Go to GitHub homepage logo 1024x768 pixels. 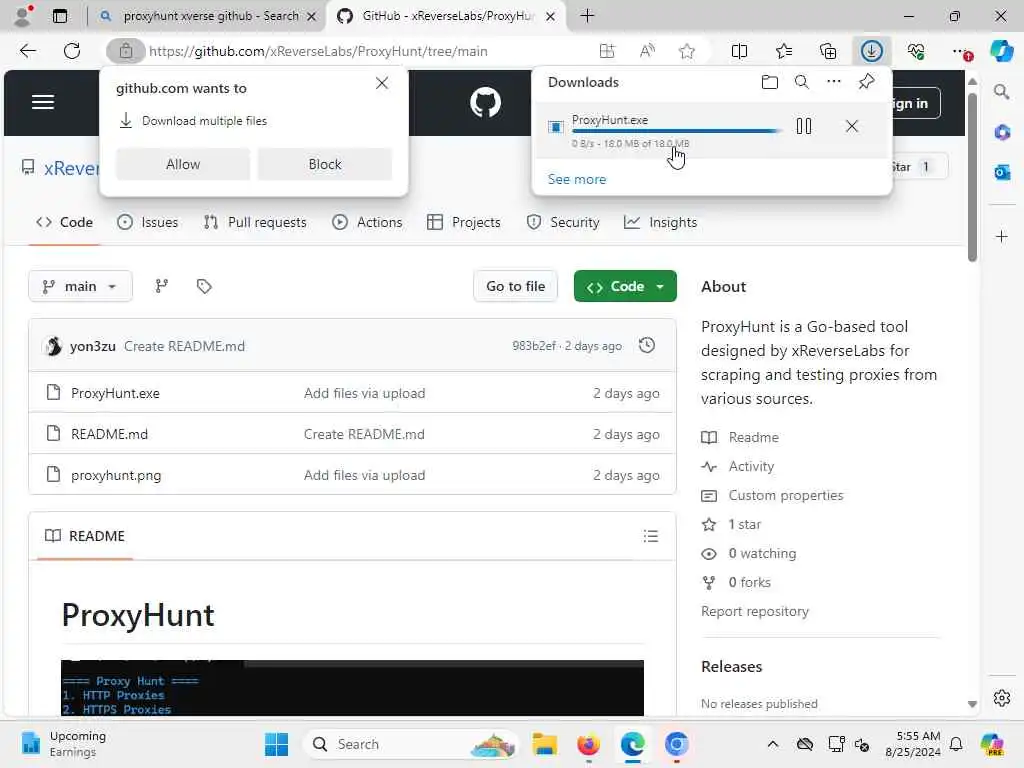[x=485, y=103]
